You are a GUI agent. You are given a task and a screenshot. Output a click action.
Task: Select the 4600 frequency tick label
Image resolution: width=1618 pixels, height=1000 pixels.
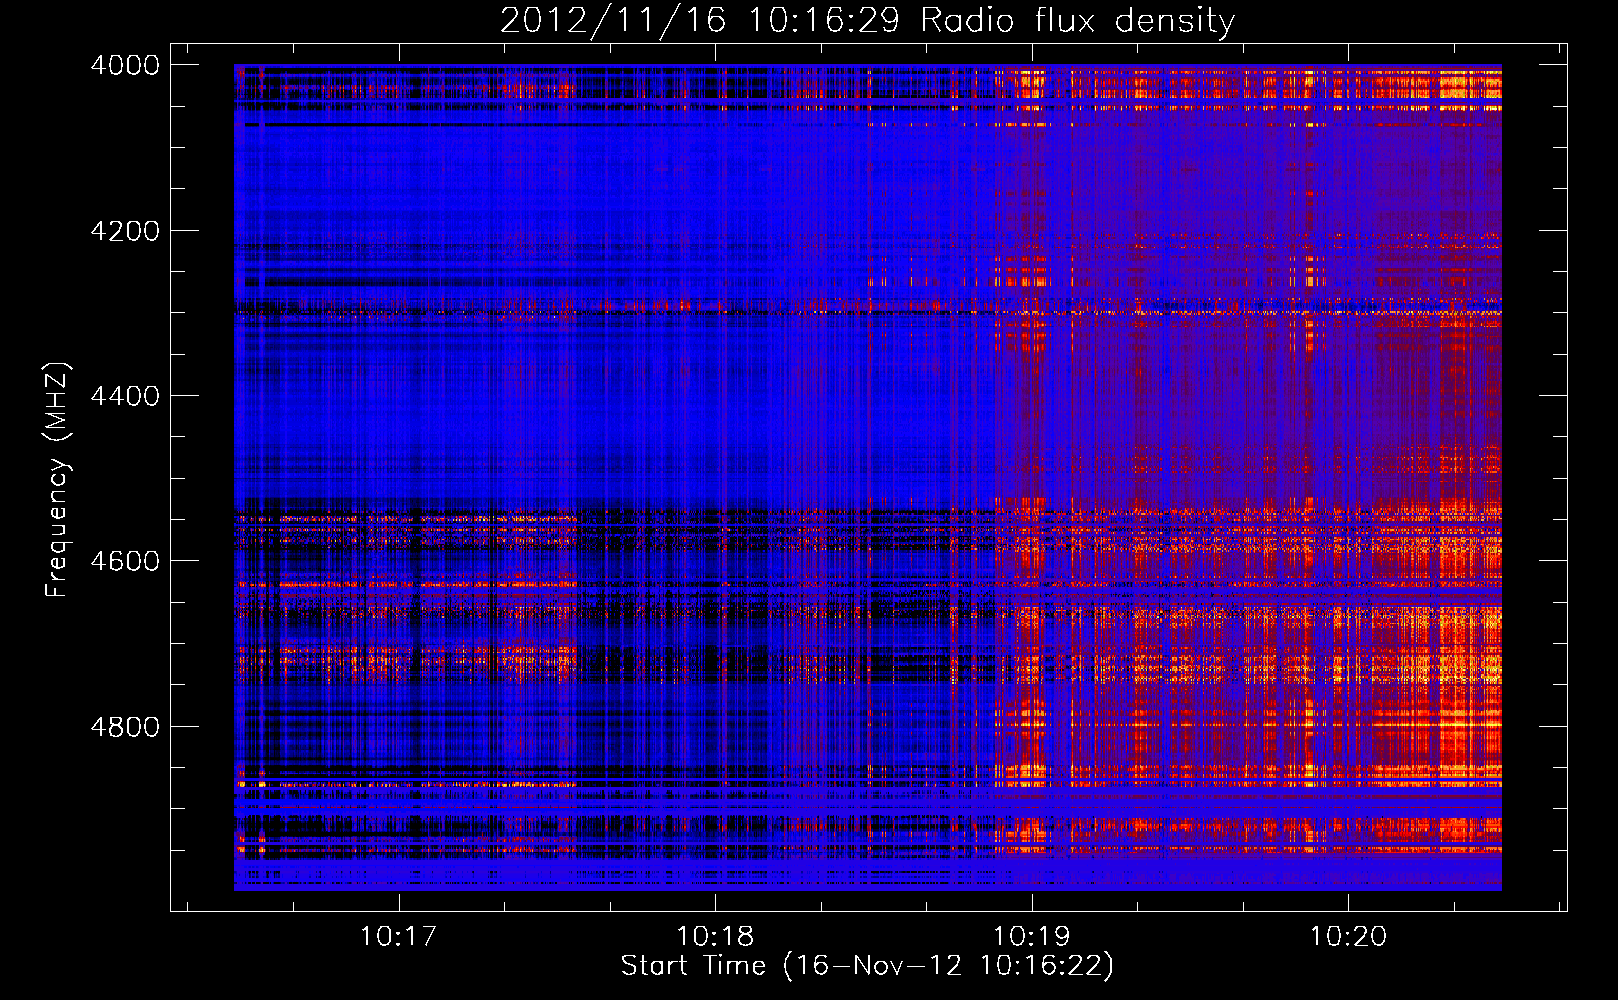pyautogui.click(x=125, y=561)
